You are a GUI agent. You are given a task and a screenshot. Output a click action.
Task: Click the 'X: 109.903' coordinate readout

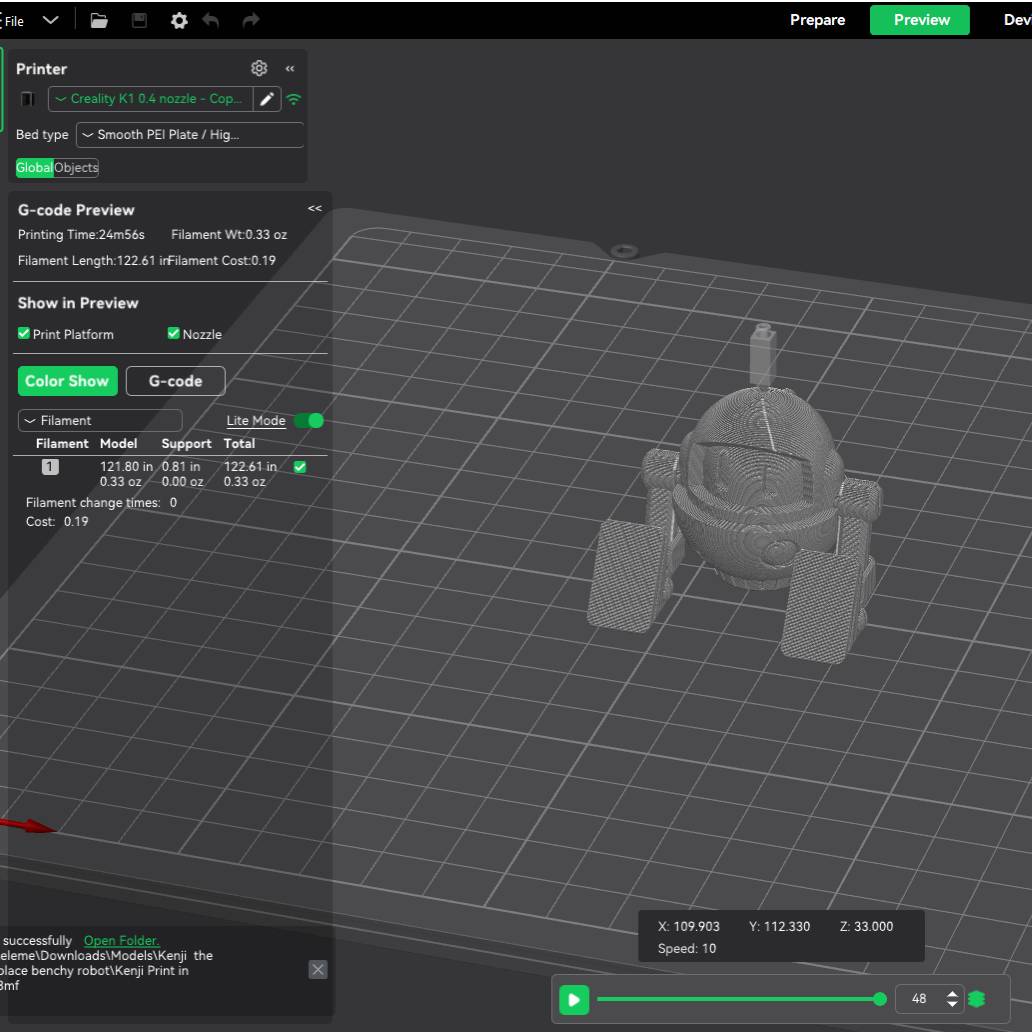[688, 927]
